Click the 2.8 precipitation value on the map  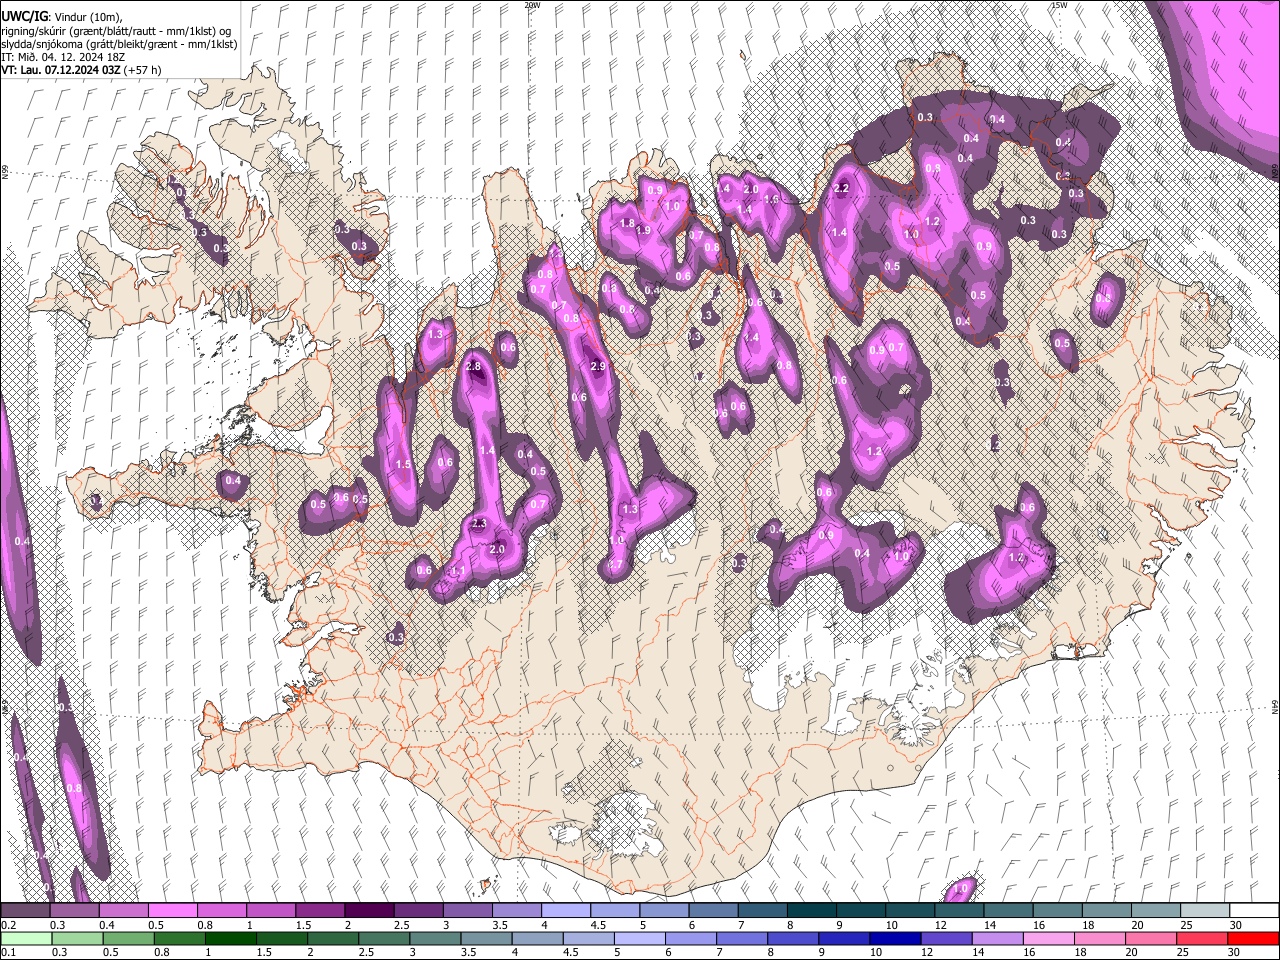pos(474,367)
